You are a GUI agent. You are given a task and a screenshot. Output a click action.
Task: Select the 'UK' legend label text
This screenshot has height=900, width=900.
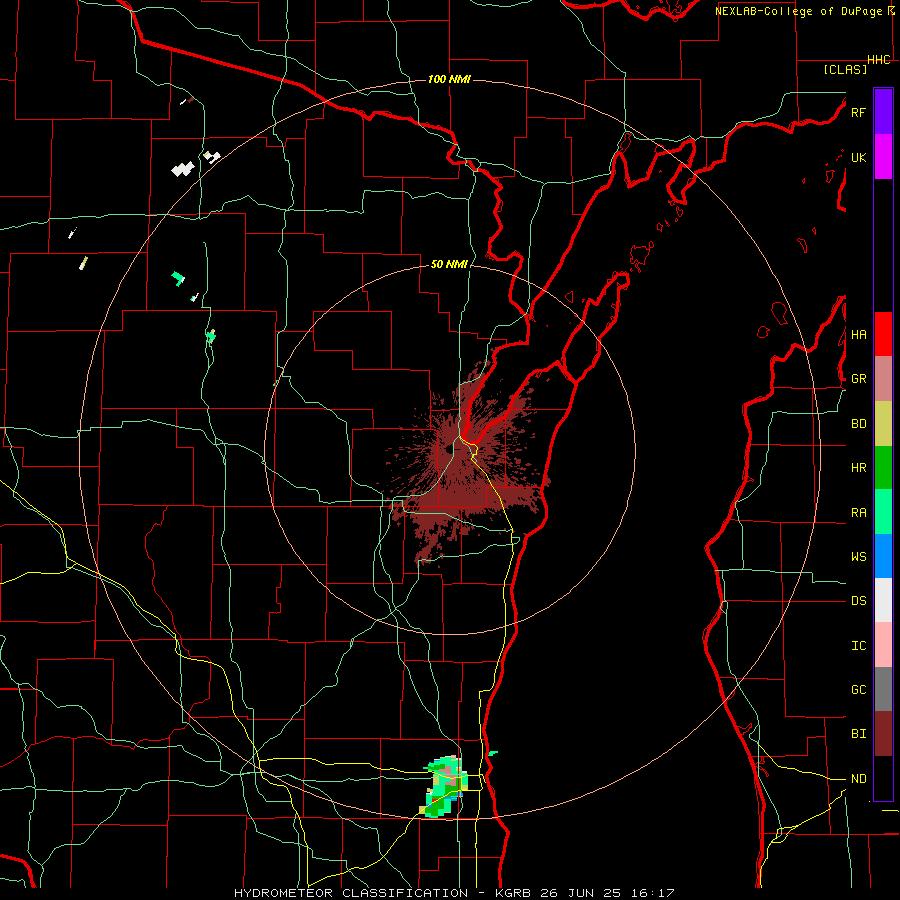[858, 157]
